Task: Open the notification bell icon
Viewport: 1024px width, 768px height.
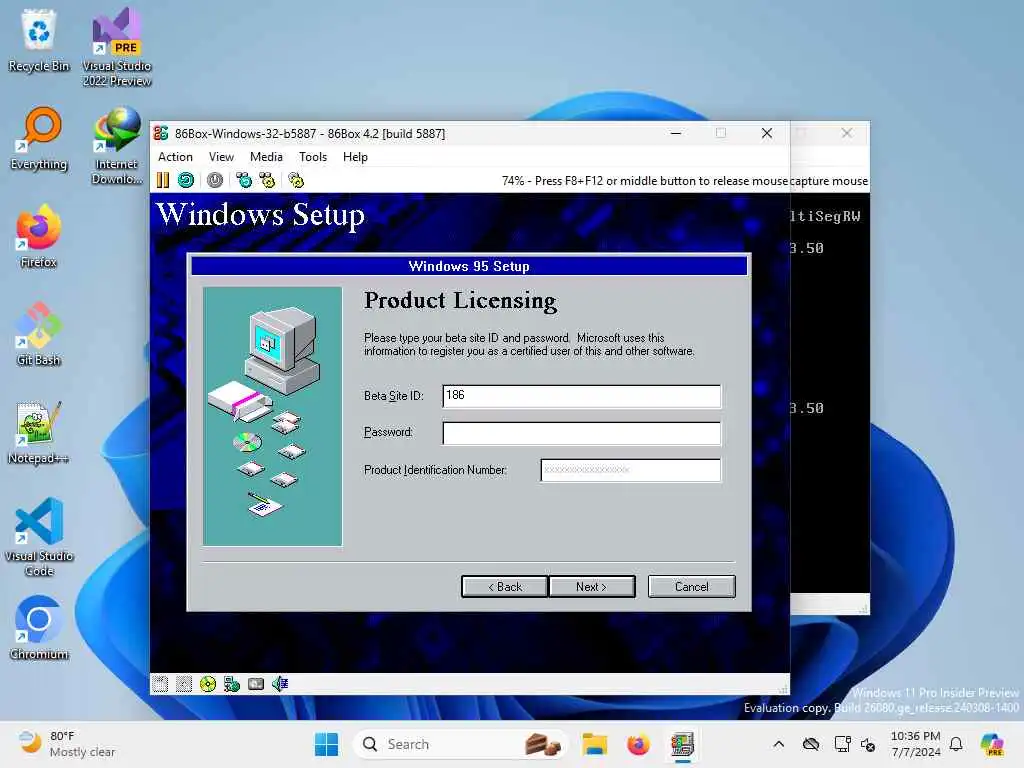Action: coord(956,744)
